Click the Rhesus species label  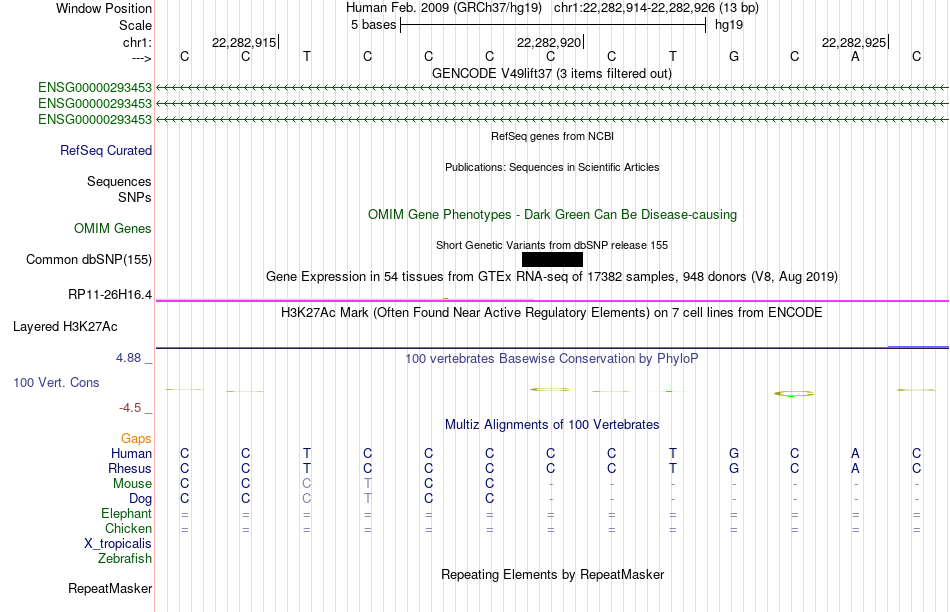pos(130,468)
